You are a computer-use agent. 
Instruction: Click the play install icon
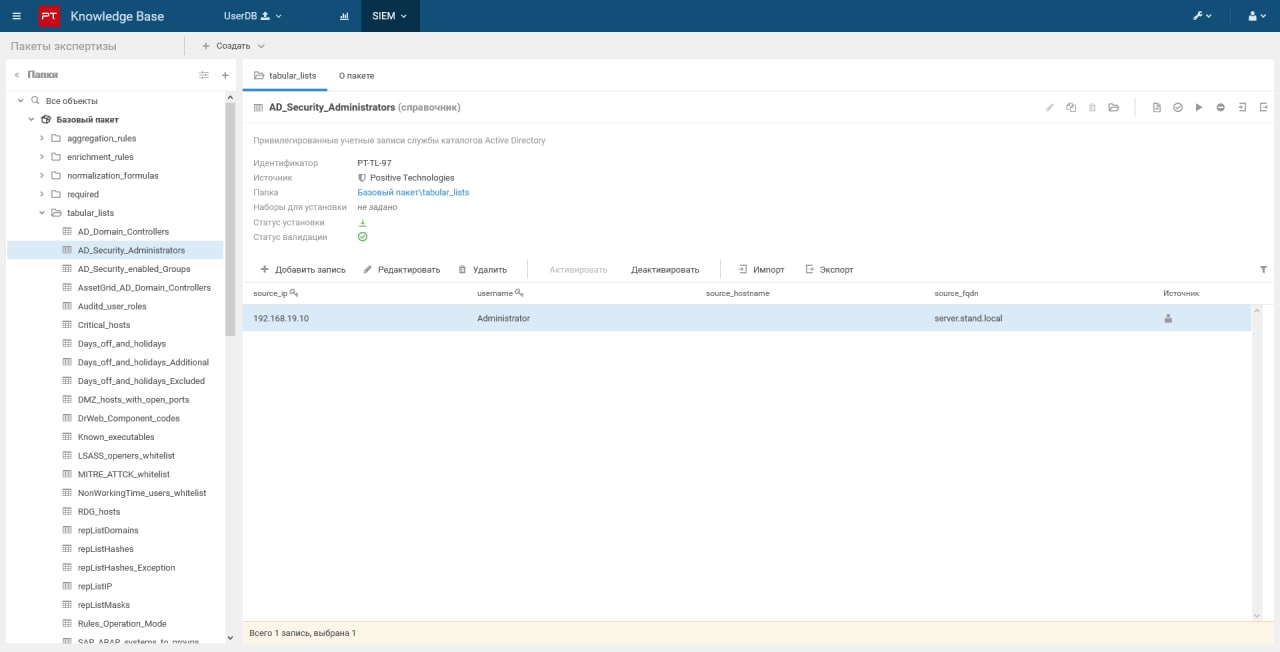pos(1199,107)
